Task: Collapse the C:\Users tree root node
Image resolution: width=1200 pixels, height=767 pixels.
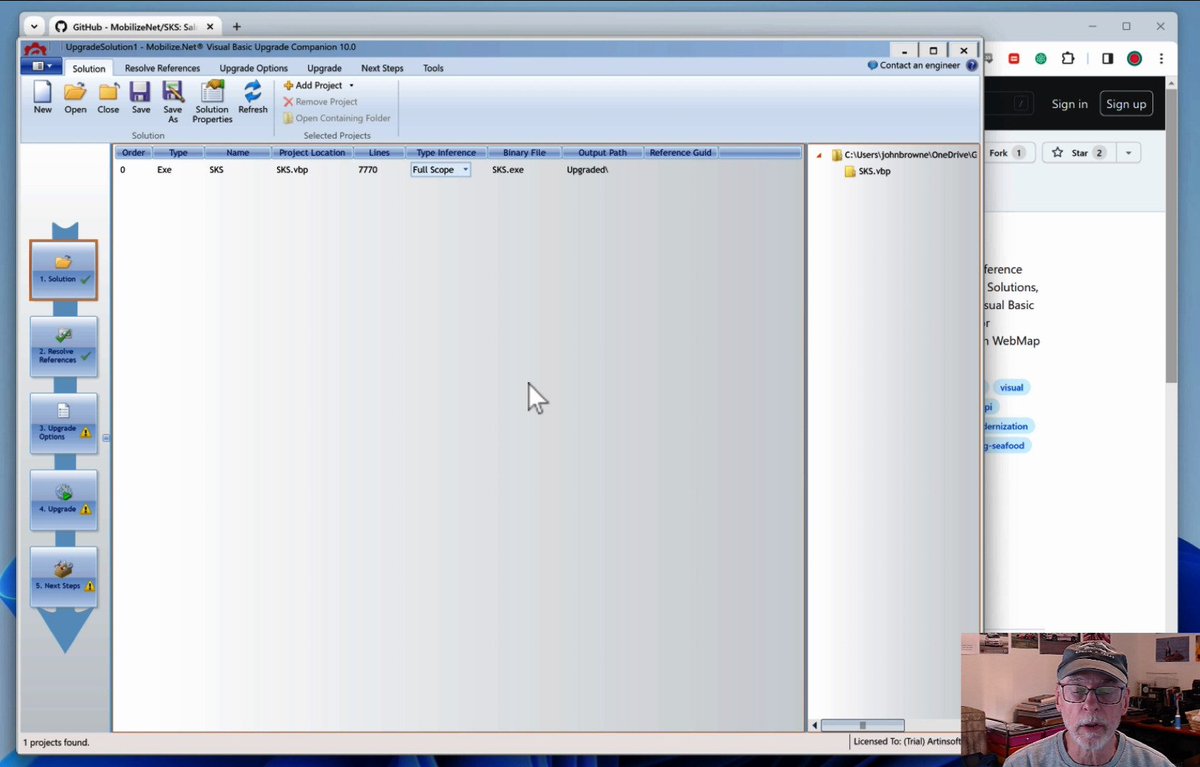Action: tap(820, 155)
